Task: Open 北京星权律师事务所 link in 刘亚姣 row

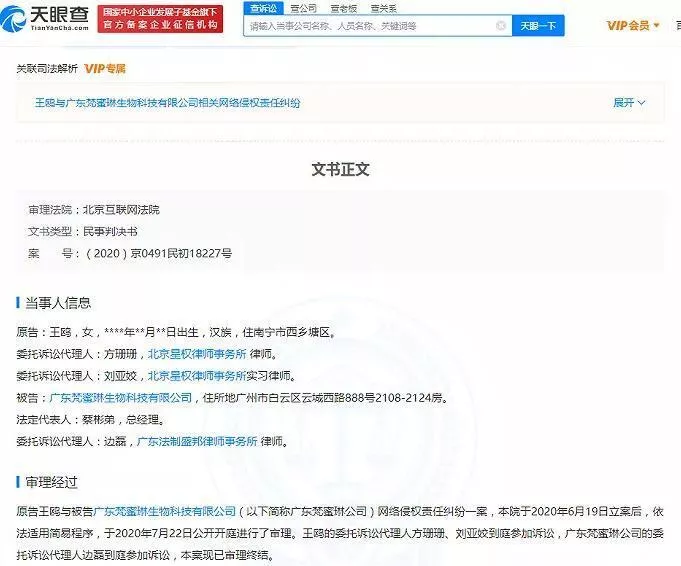Action: [197, 375]
